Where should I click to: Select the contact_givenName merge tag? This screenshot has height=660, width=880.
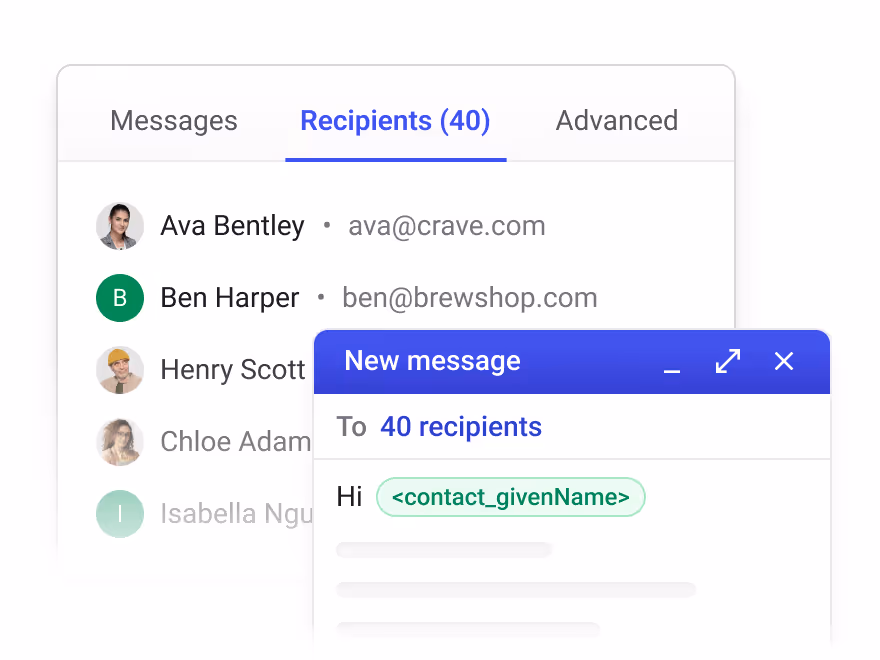click(511, 497)
